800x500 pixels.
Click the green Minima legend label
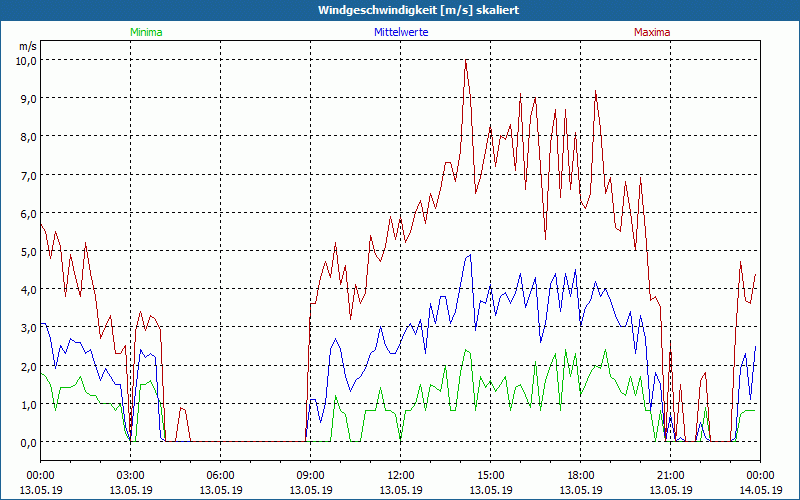click(146, 32)
